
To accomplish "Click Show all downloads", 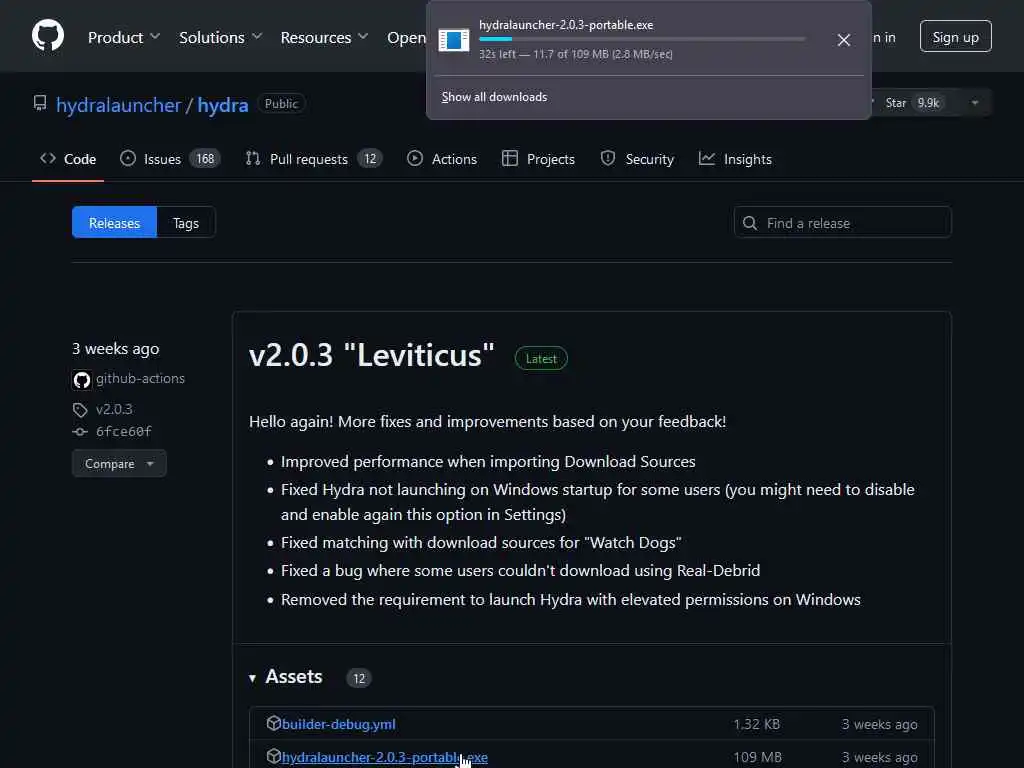I will [494, 97].
